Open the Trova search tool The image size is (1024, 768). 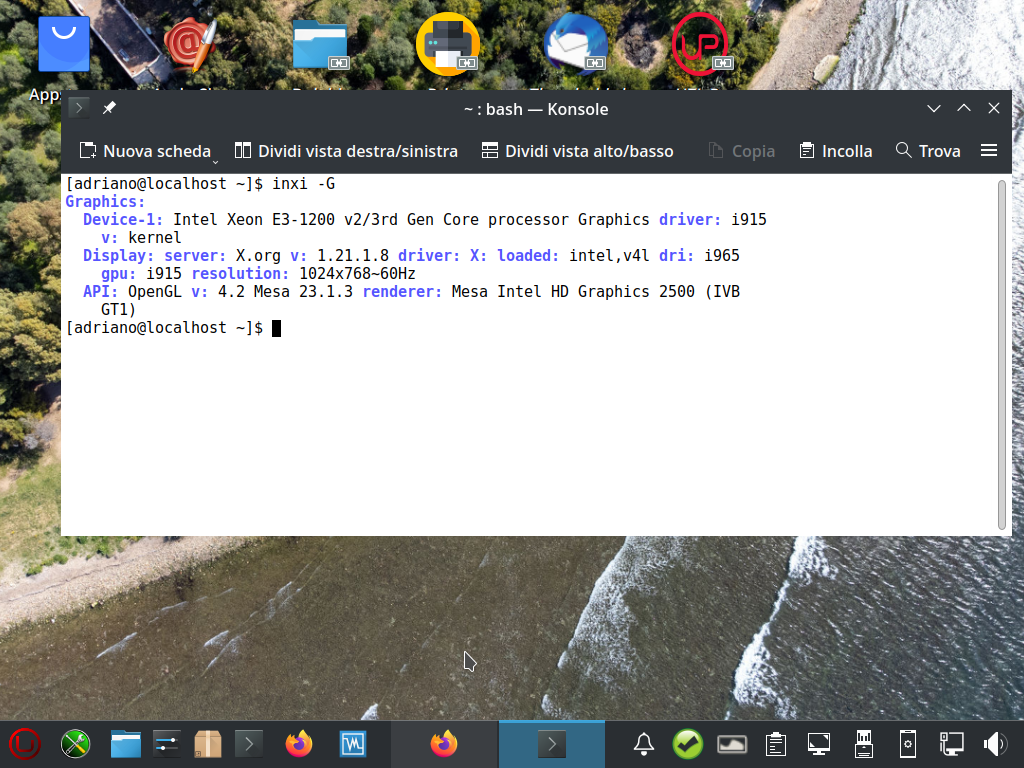tap(928, 151)
